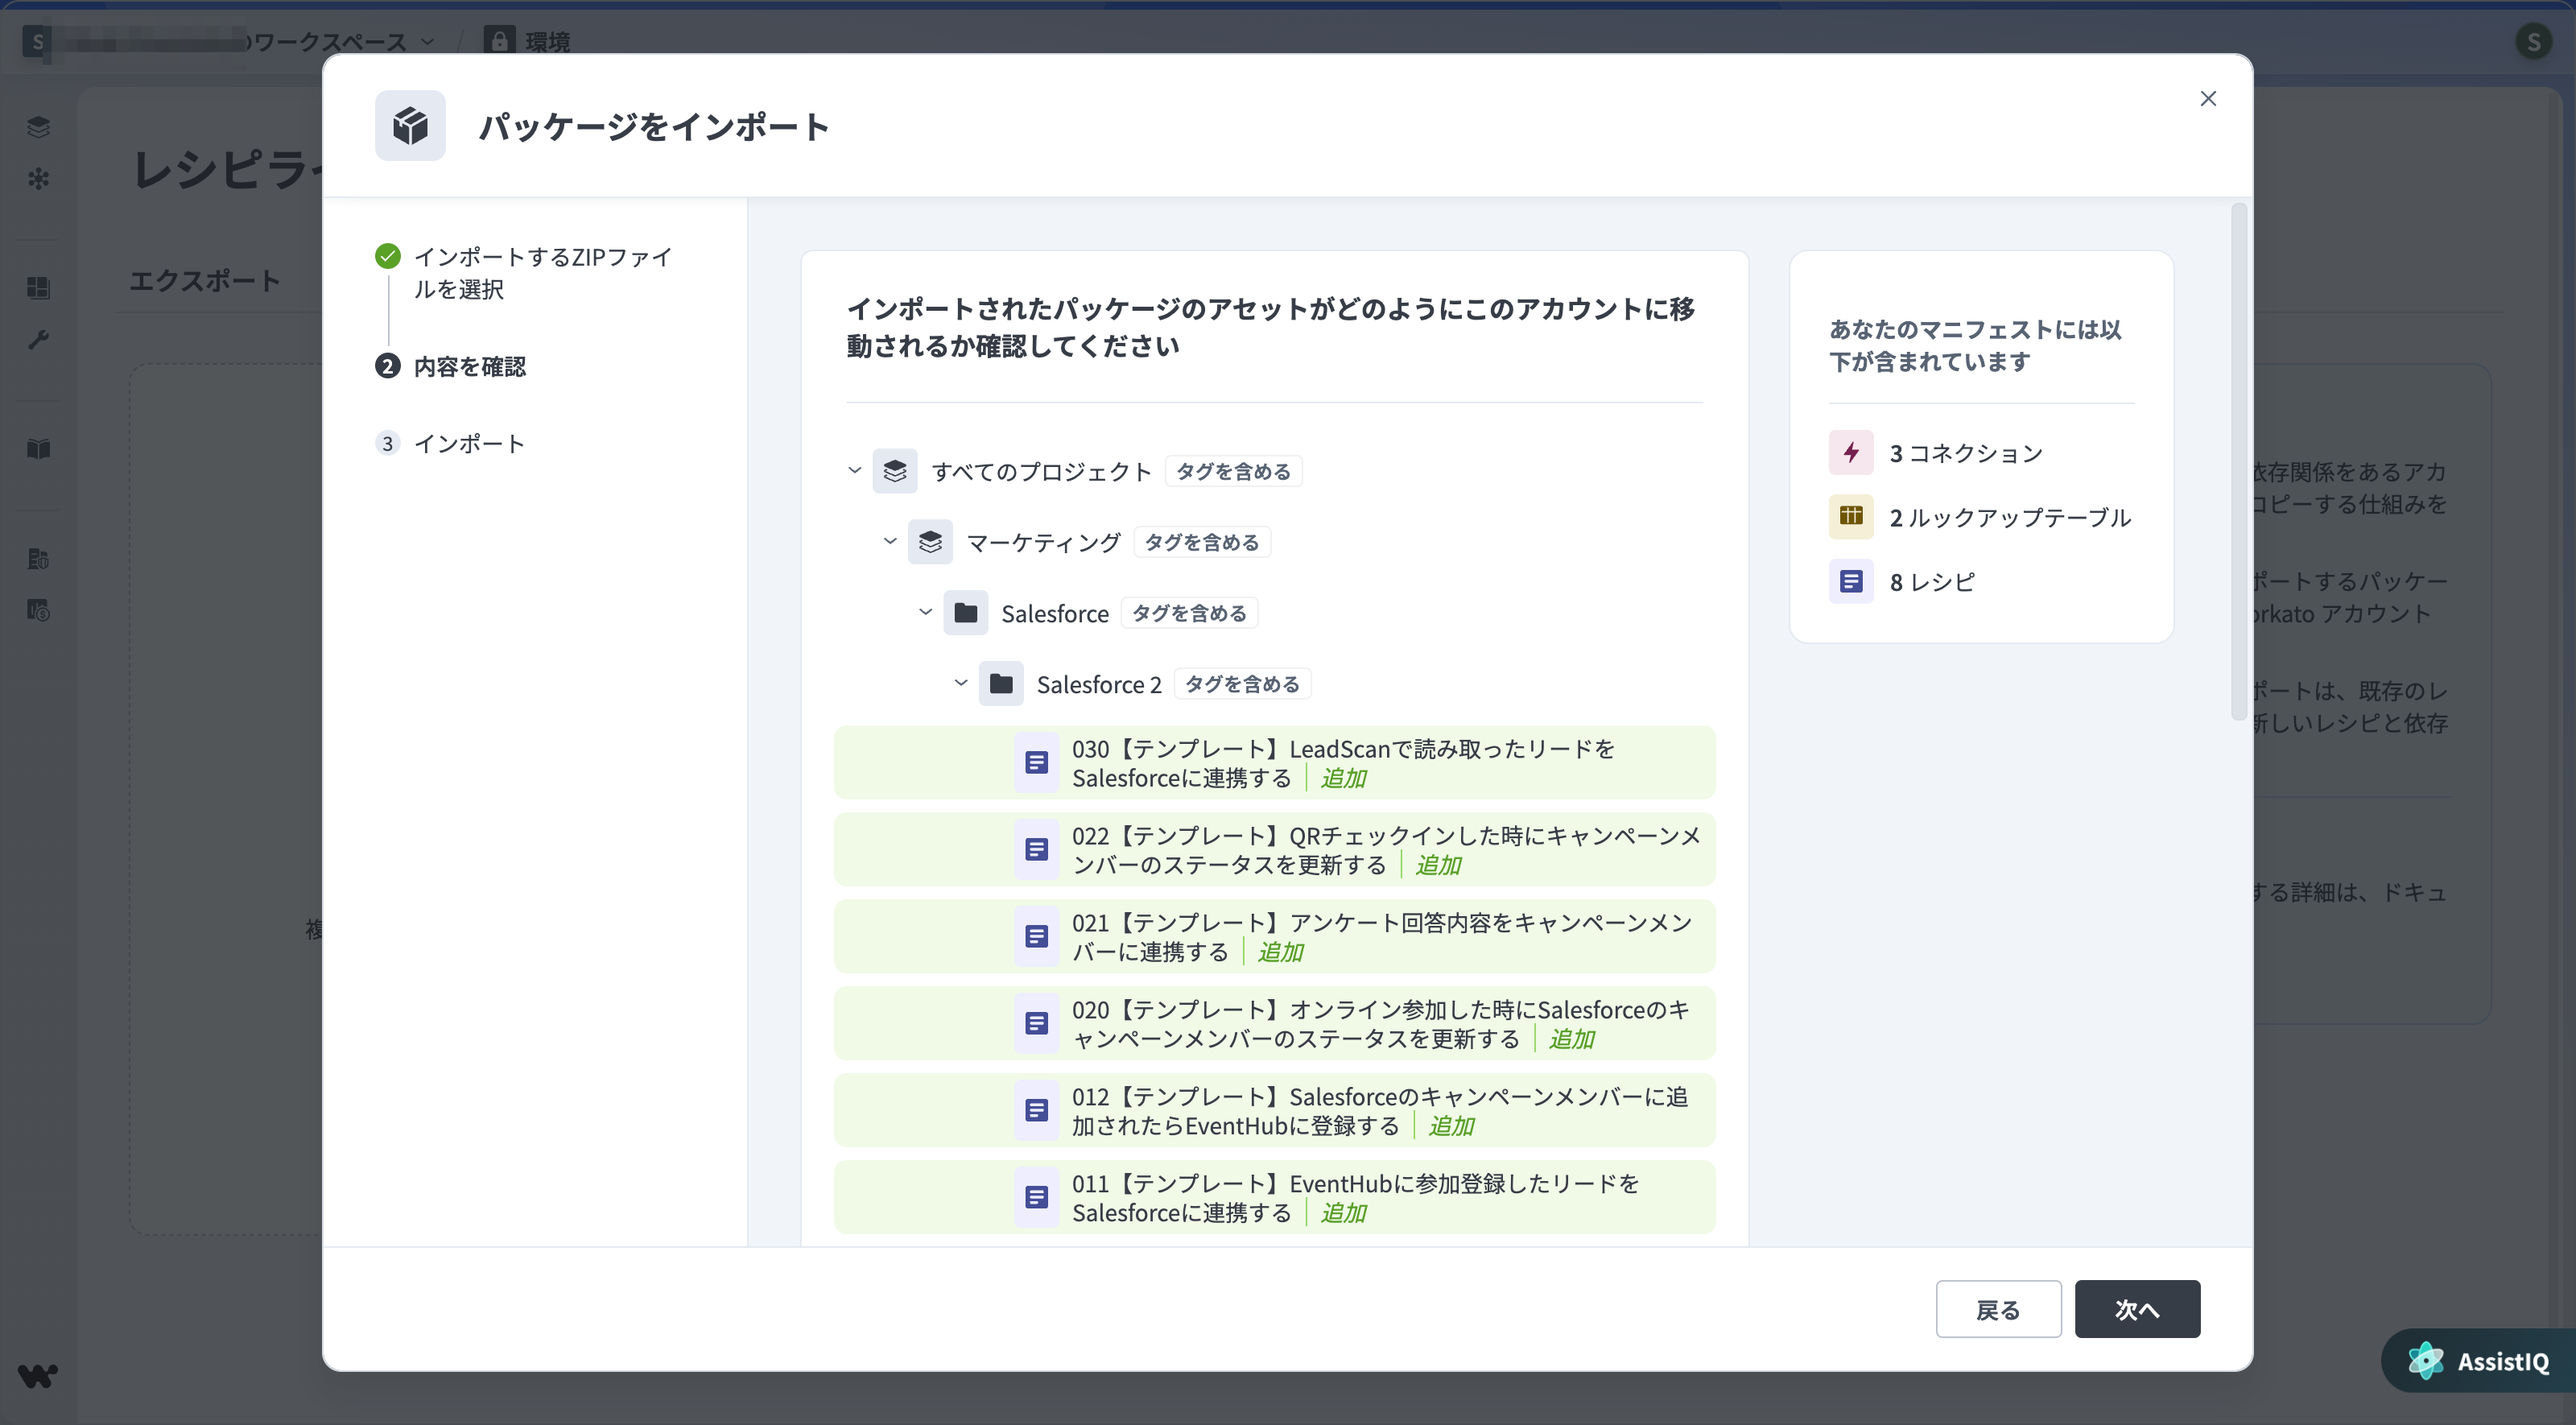2576x1425 pixels.
Task: Select the インポート step 3
Action: [x=470, y=444]
